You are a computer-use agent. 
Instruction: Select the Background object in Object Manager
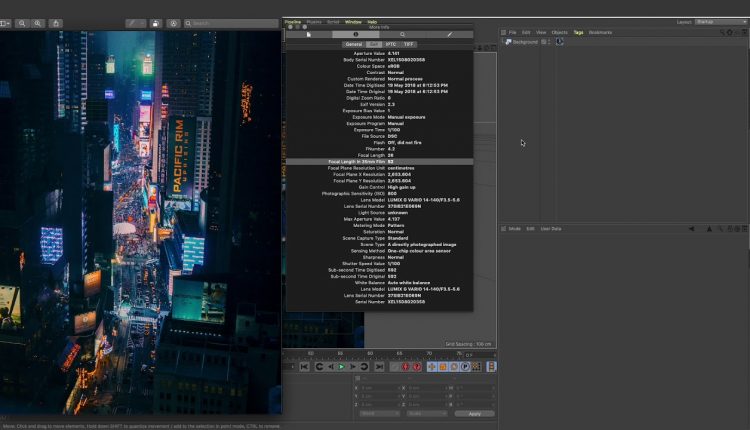tap(525, 42)
